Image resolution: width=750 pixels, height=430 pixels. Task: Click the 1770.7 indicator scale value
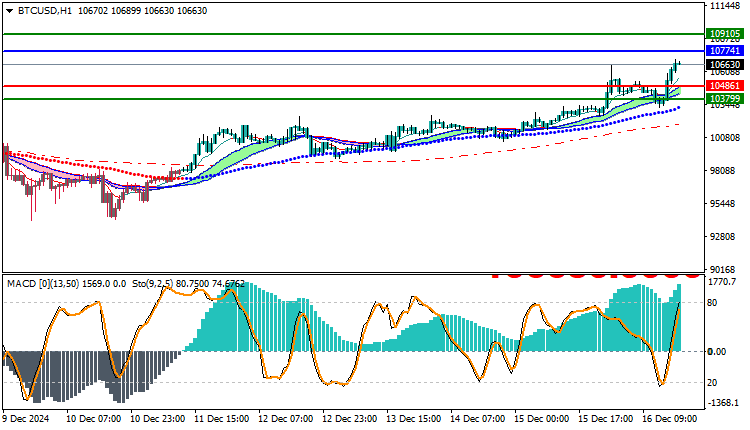722,282
